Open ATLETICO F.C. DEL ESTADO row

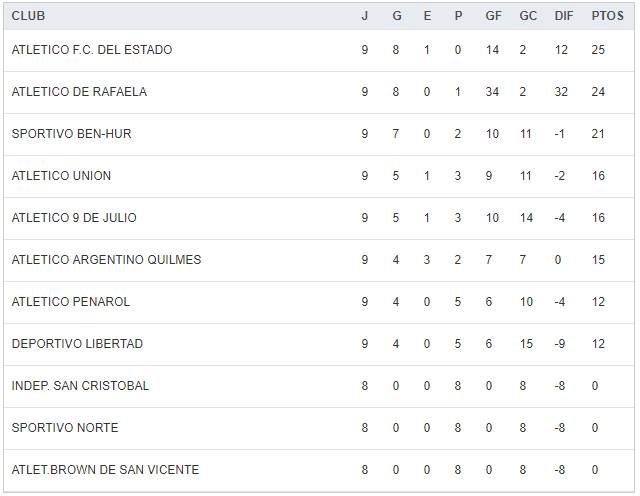[92, 50]
